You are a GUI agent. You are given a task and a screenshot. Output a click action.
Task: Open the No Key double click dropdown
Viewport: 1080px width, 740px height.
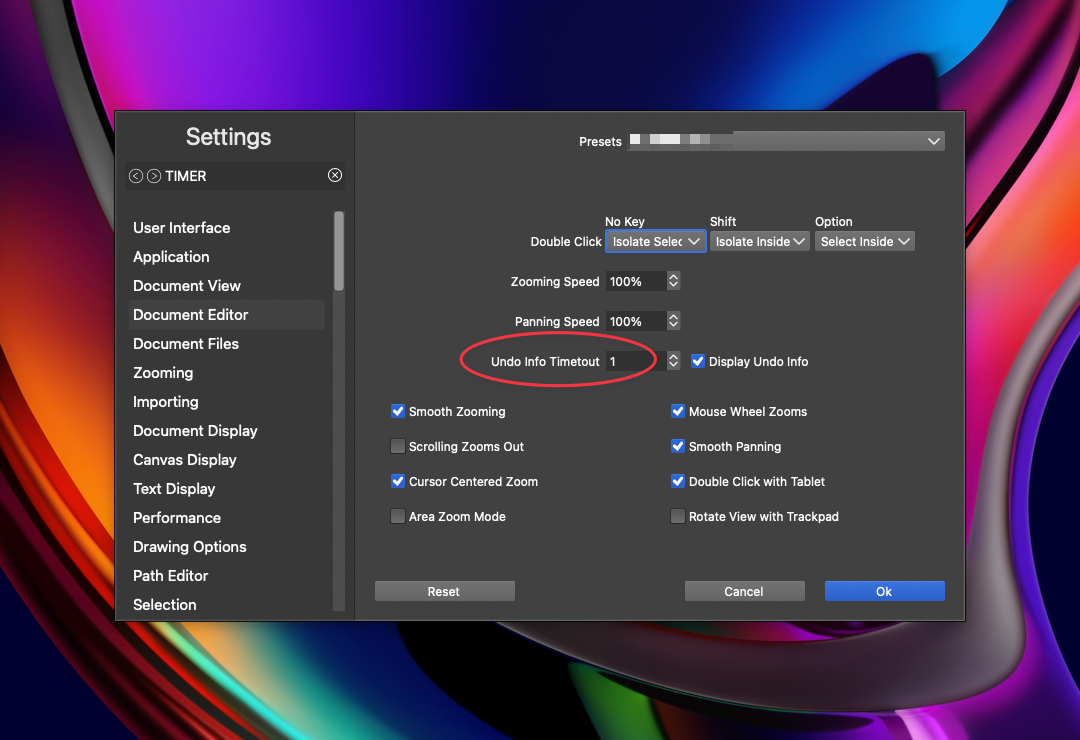tap(656, 241)
